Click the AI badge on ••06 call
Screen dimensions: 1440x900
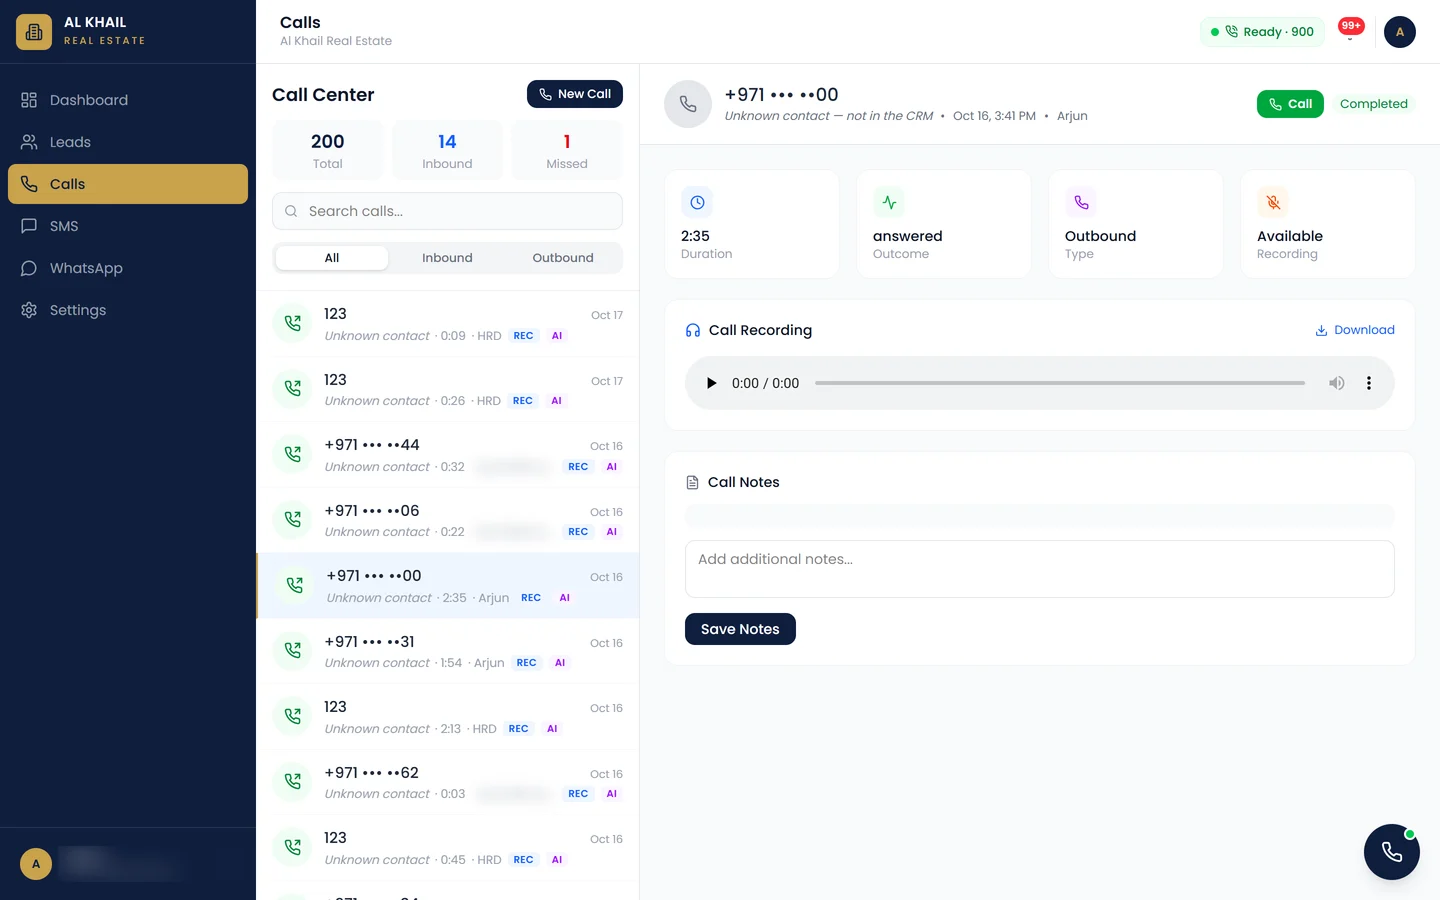point(612,532)
